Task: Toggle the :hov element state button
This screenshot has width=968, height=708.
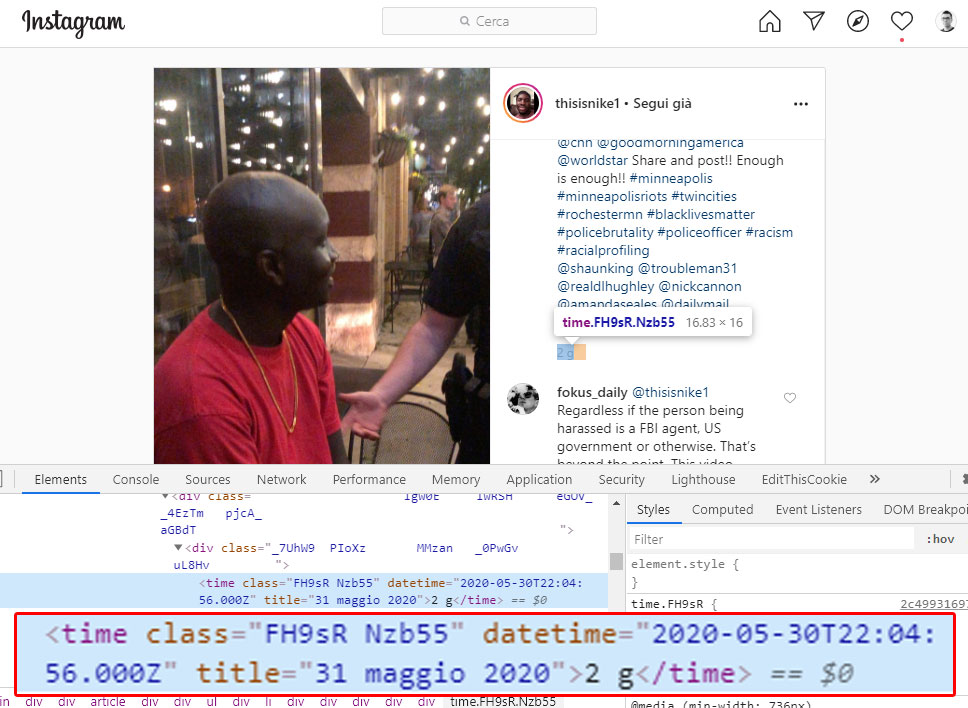Action: coord(940,539)
